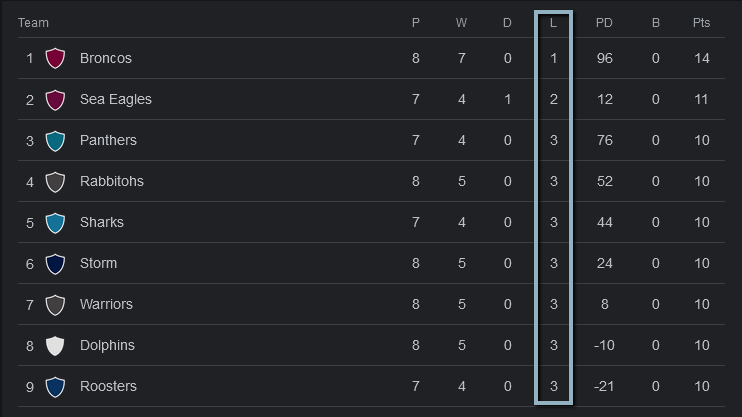Select the Panthers teal shield icon
The image size is (742, 417).
pos(55,141)
